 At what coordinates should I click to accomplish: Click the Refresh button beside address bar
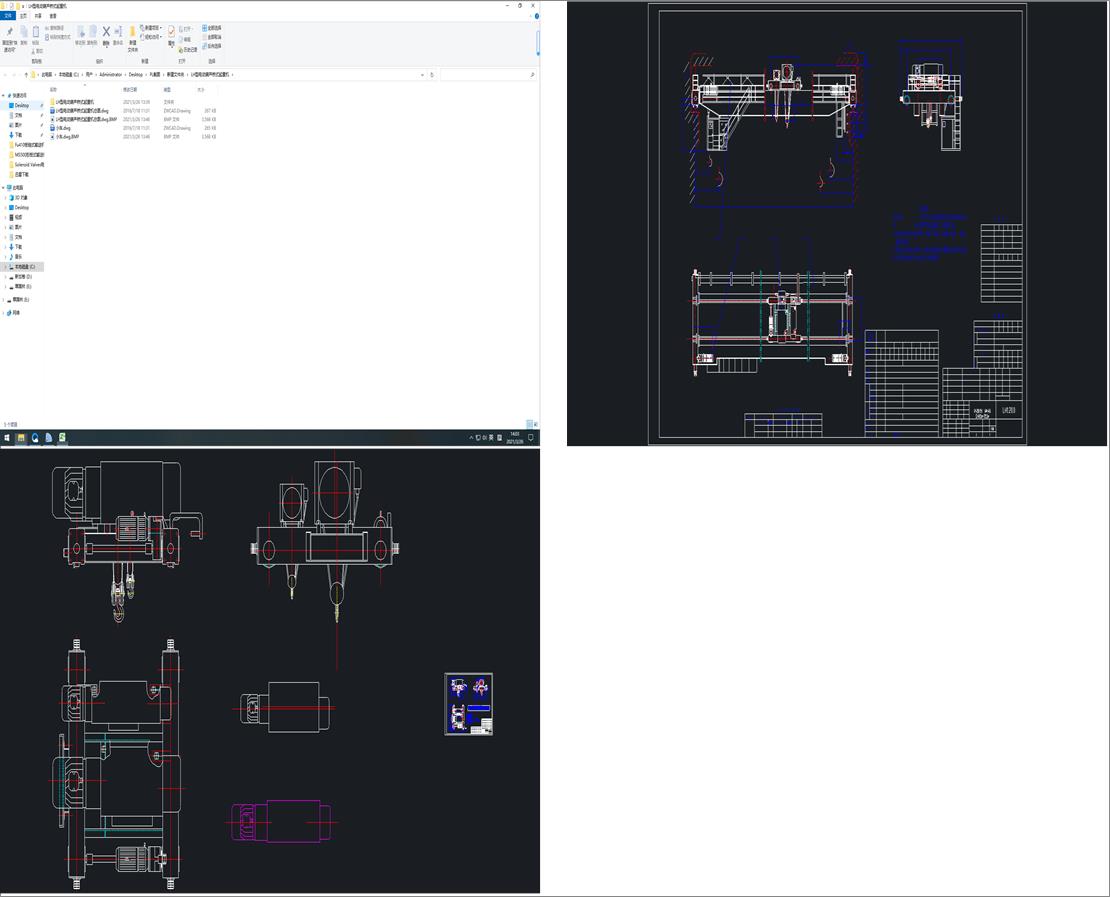[432, 74]
